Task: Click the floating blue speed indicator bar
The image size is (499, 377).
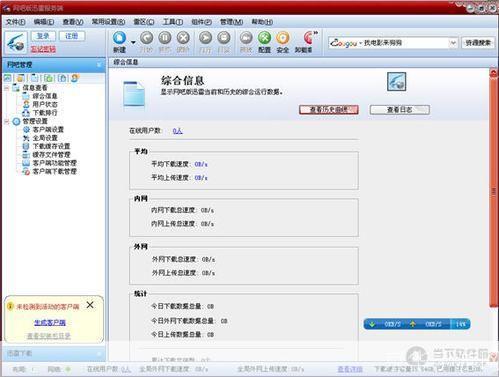Action: point(417,324)
